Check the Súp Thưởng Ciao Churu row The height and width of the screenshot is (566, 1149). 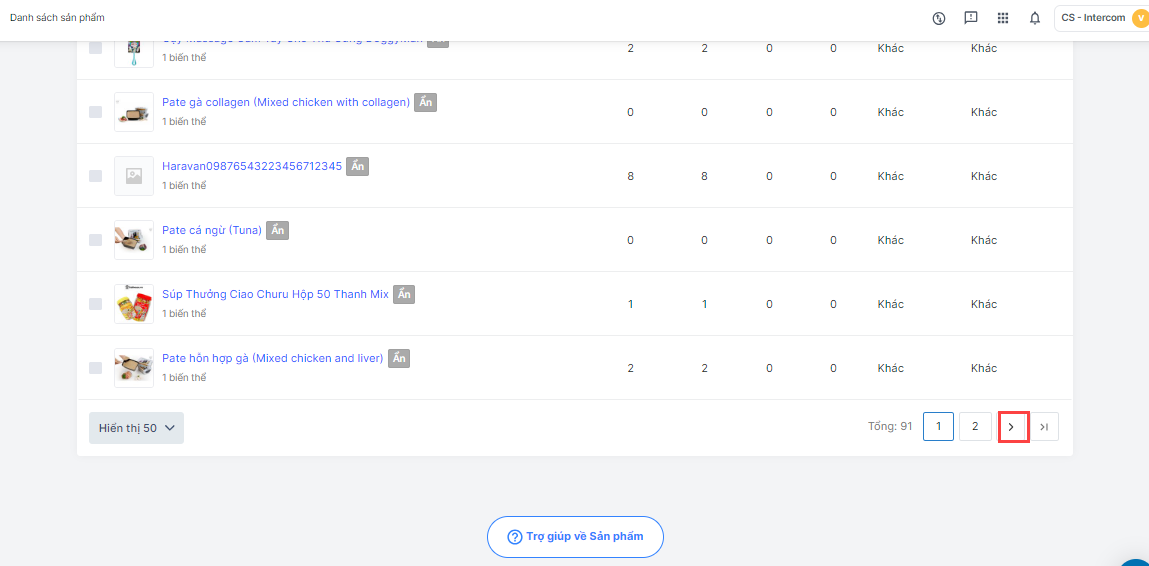point(96,304)
